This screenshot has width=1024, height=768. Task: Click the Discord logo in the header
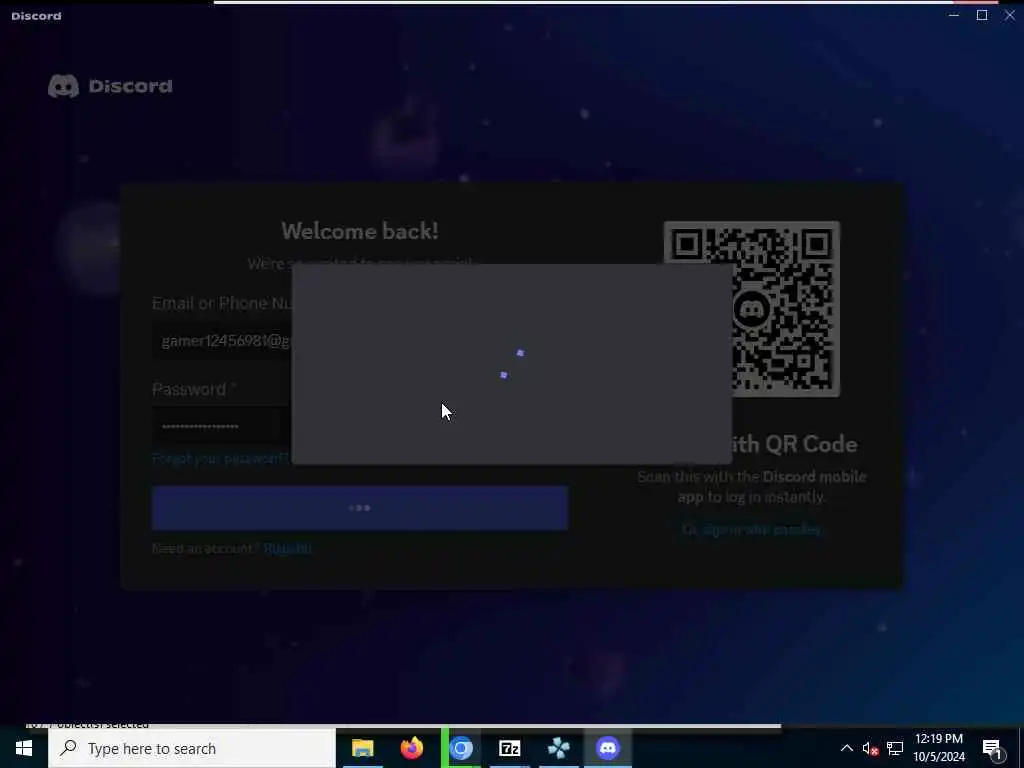[110, 86]
